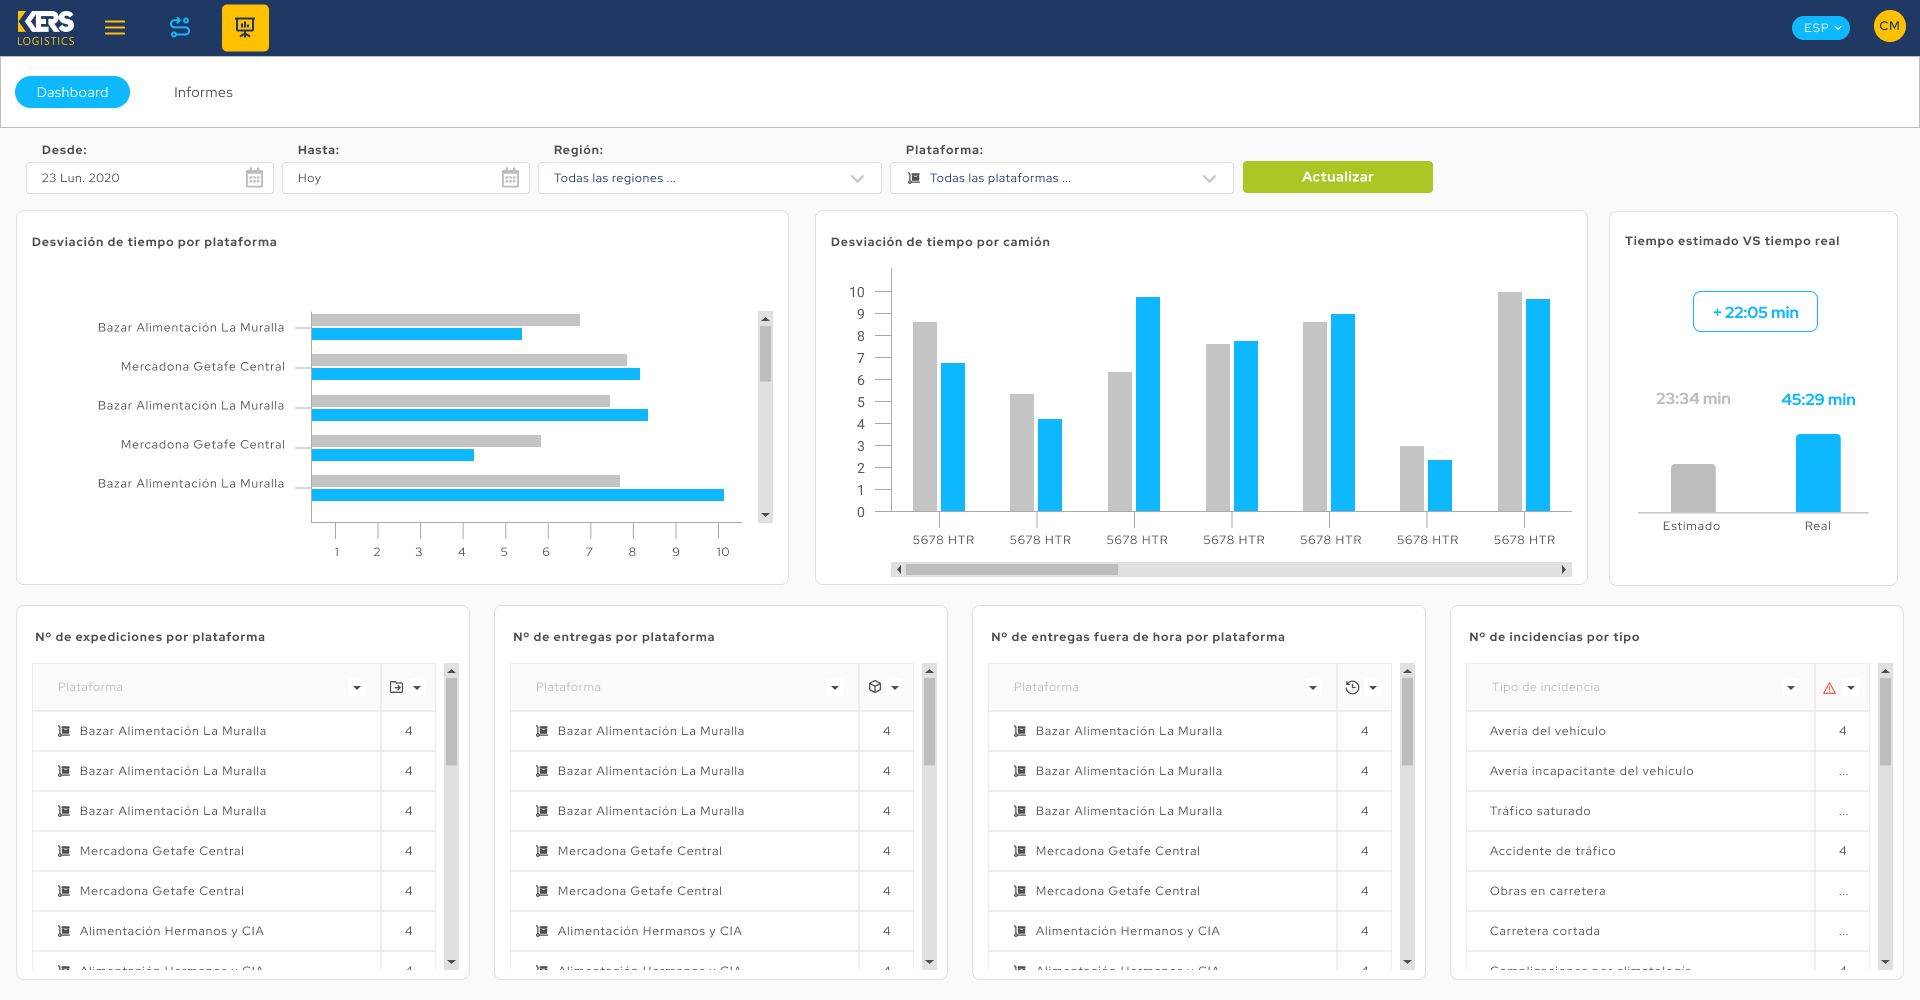Click the expediciones column export icon

pos(397,687)
